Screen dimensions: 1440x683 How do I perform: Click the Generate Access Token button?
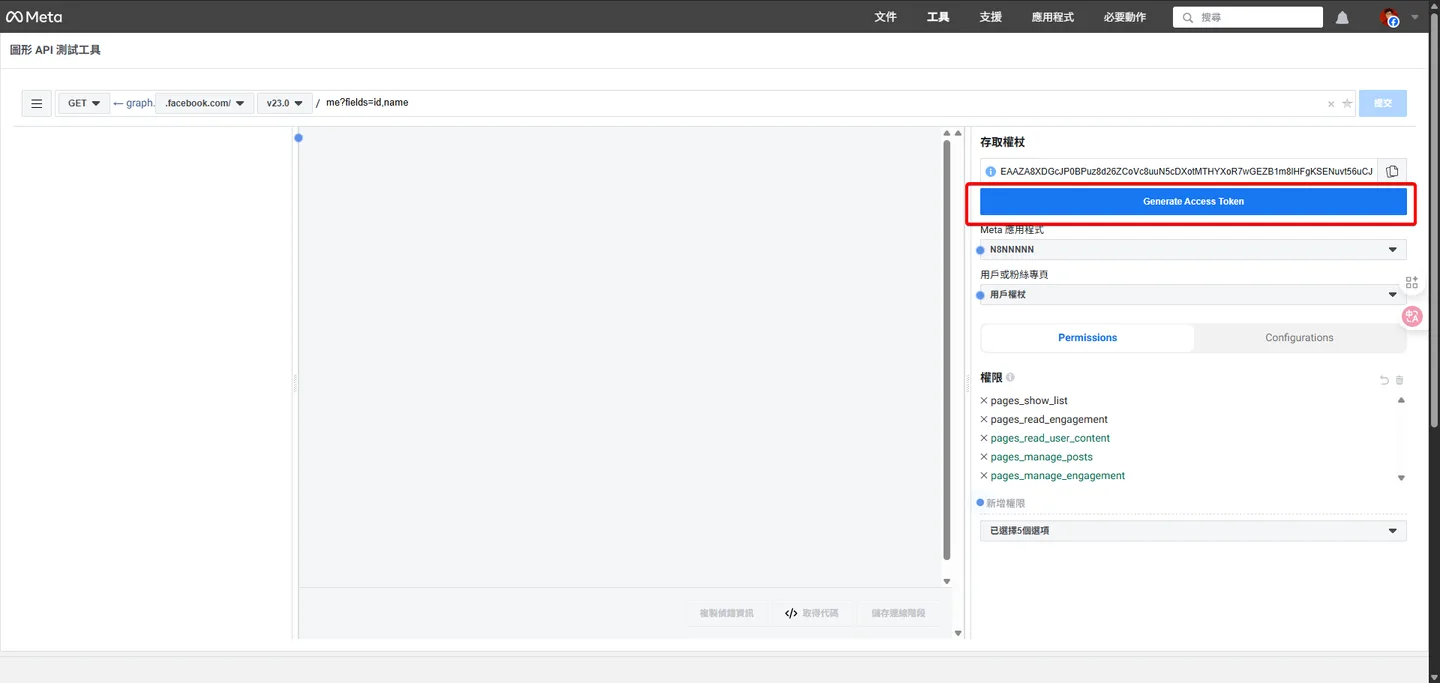click(1193, 201)
